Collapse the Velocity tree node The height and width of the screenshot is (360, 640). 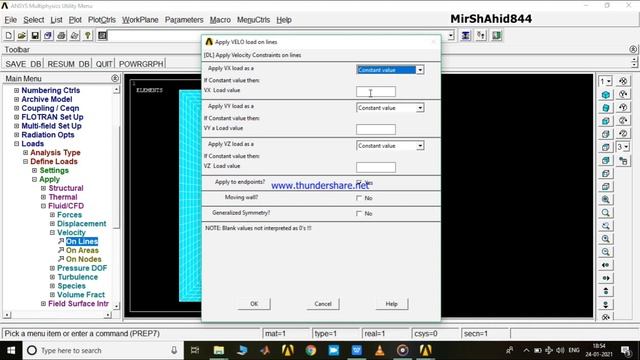coord(52,233)
